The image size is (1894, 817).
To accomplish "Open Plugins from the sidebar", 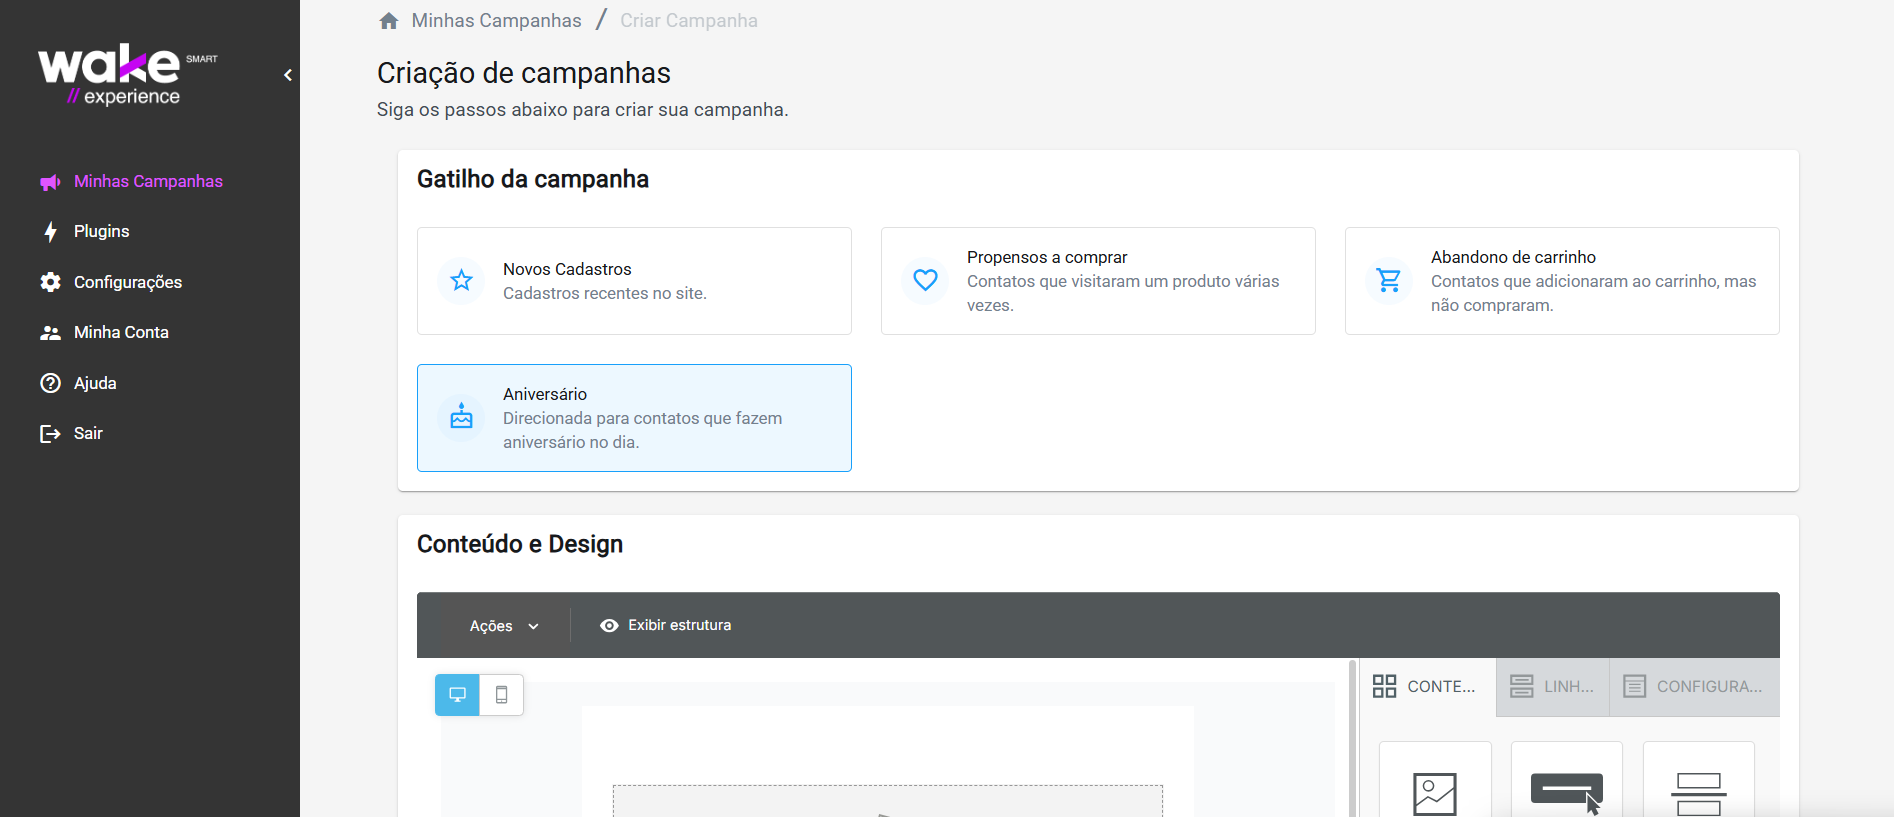I will [101, 231].
